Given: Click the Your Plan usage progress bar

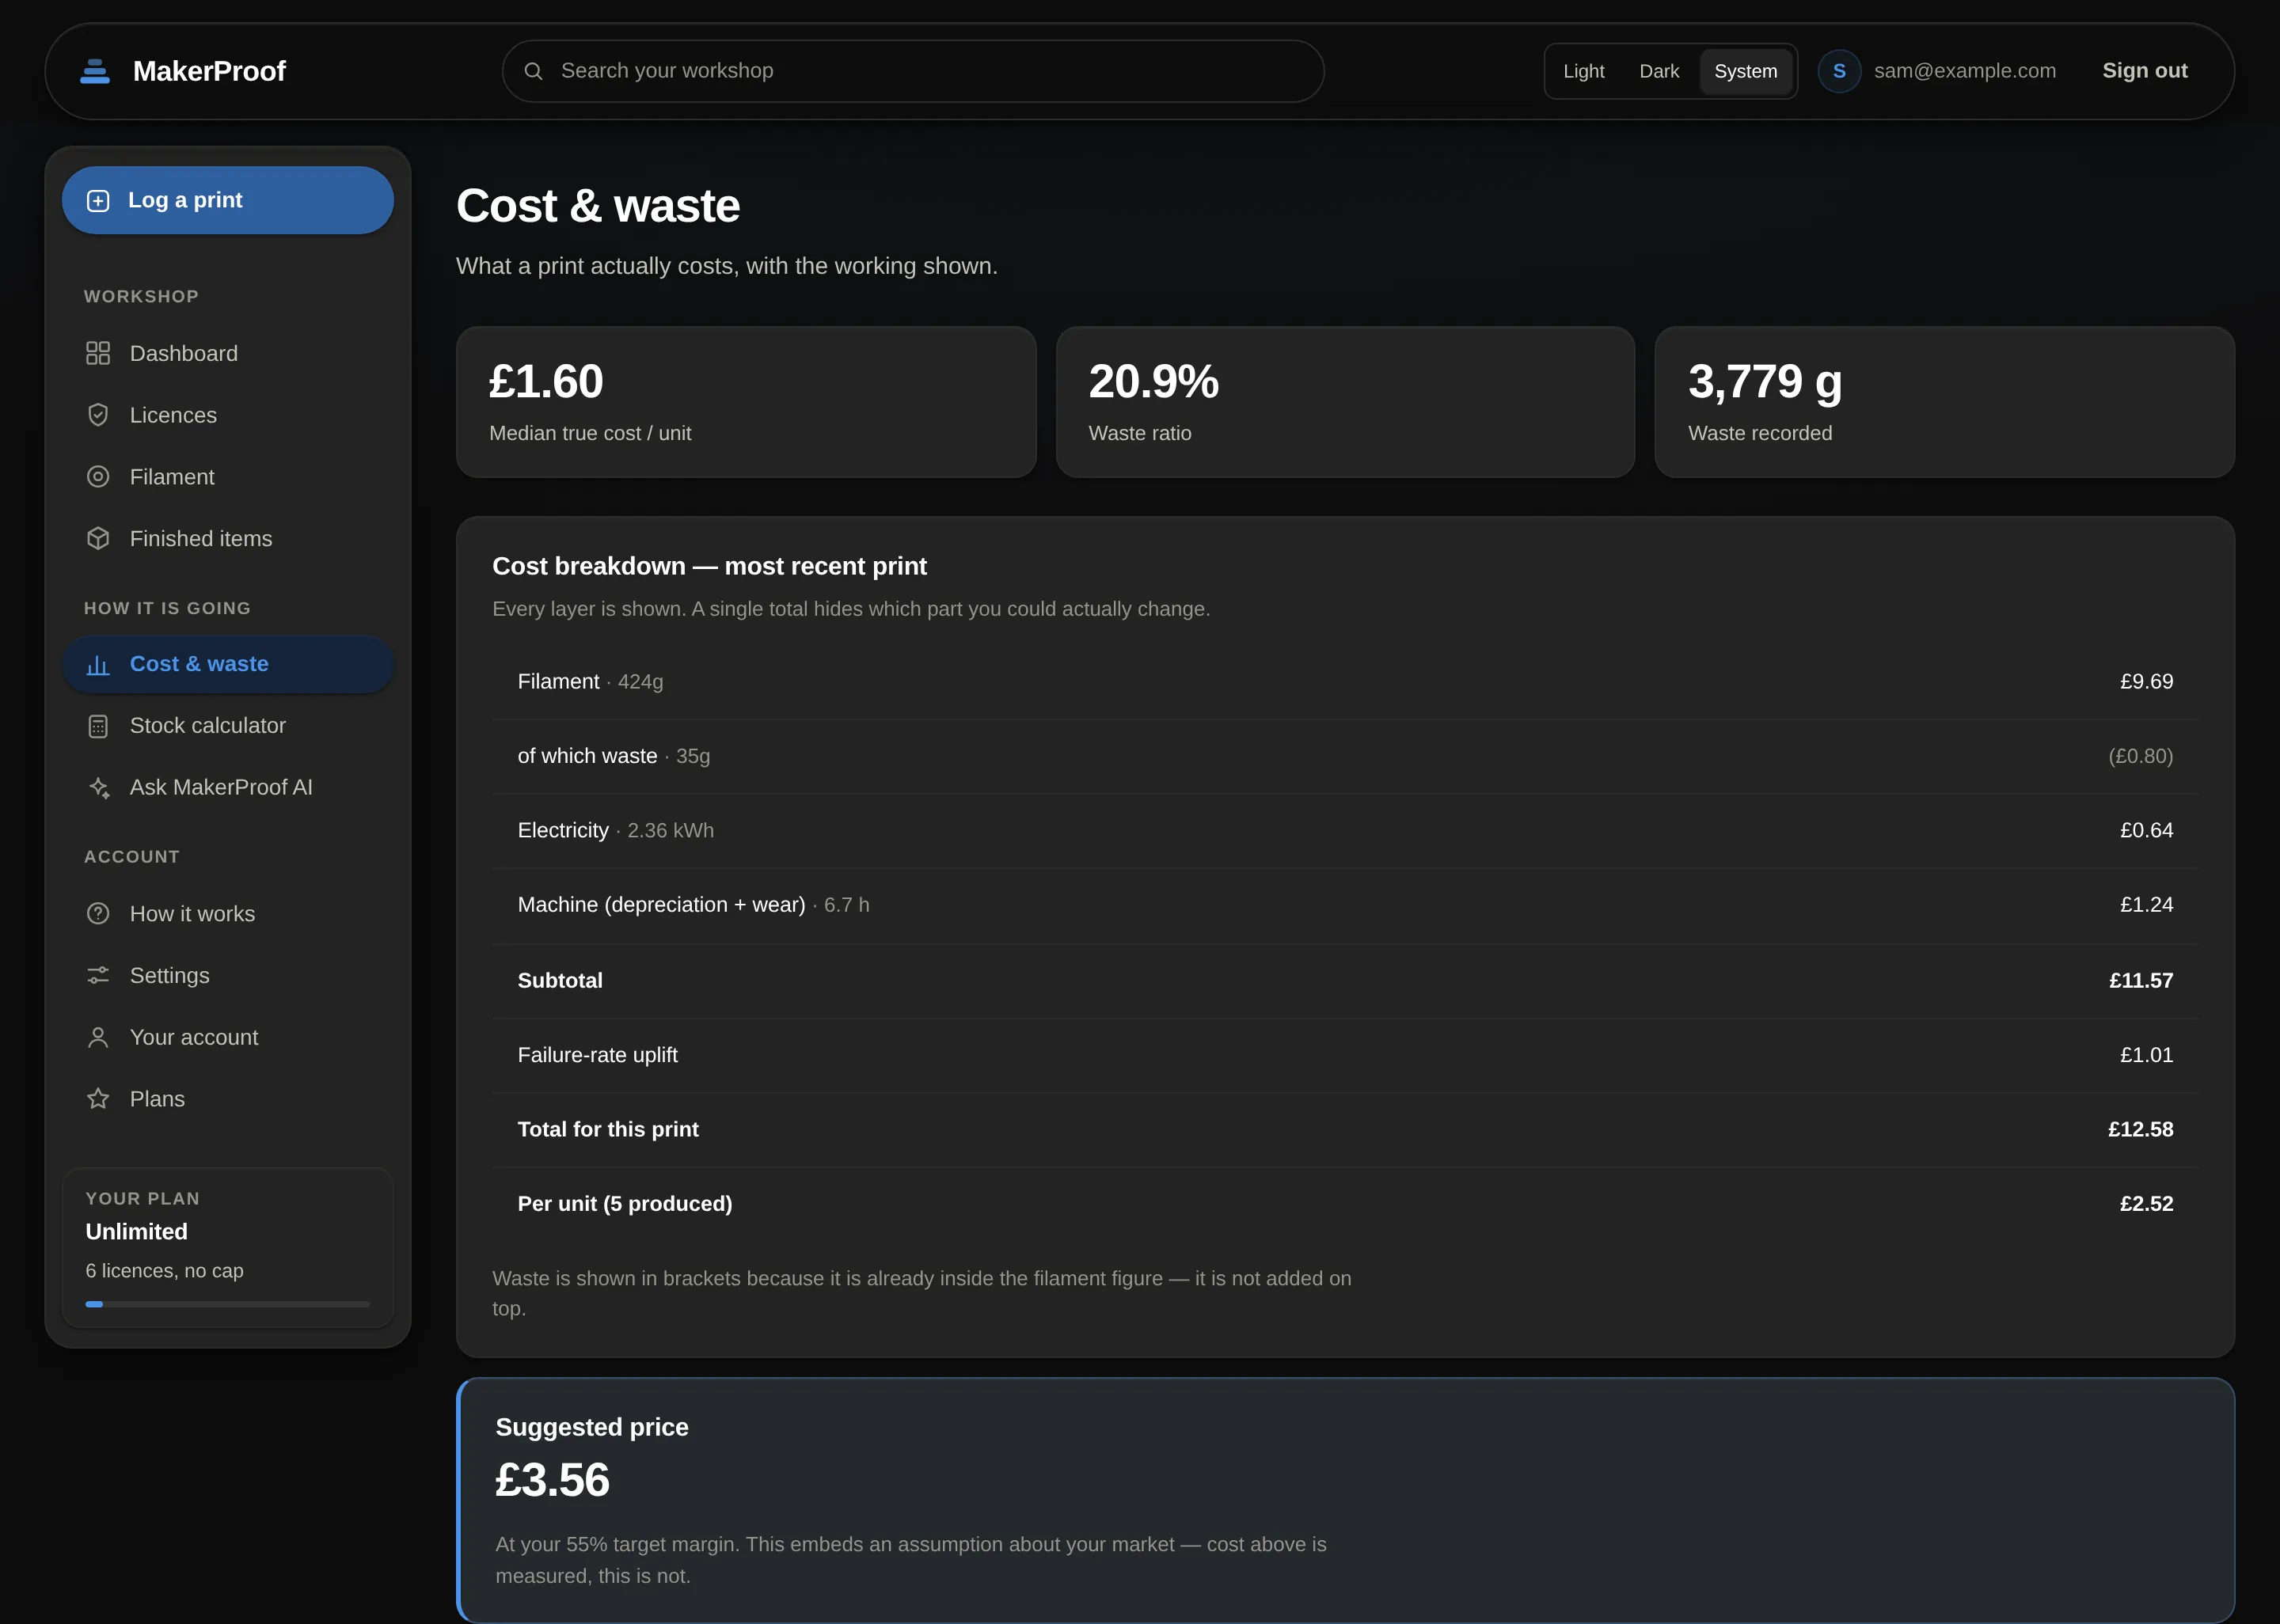Looking at the screenshot, I should click(228, 1304).
